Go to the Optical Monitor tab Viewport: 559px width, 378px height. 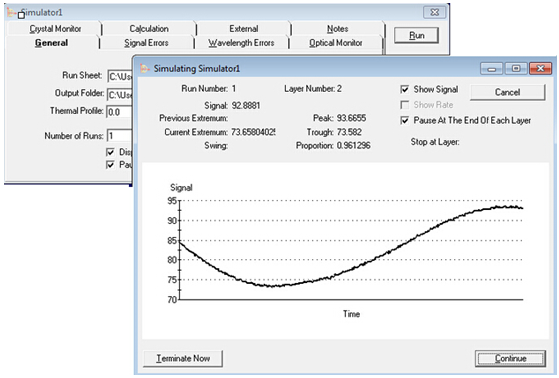click(x=335, y=43)
